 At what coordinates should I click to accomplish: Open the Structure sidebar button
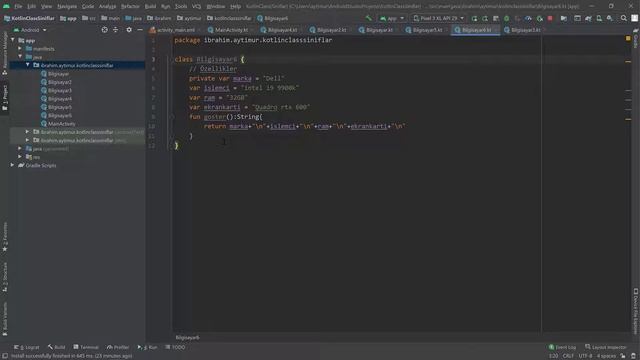coord(4,278)
